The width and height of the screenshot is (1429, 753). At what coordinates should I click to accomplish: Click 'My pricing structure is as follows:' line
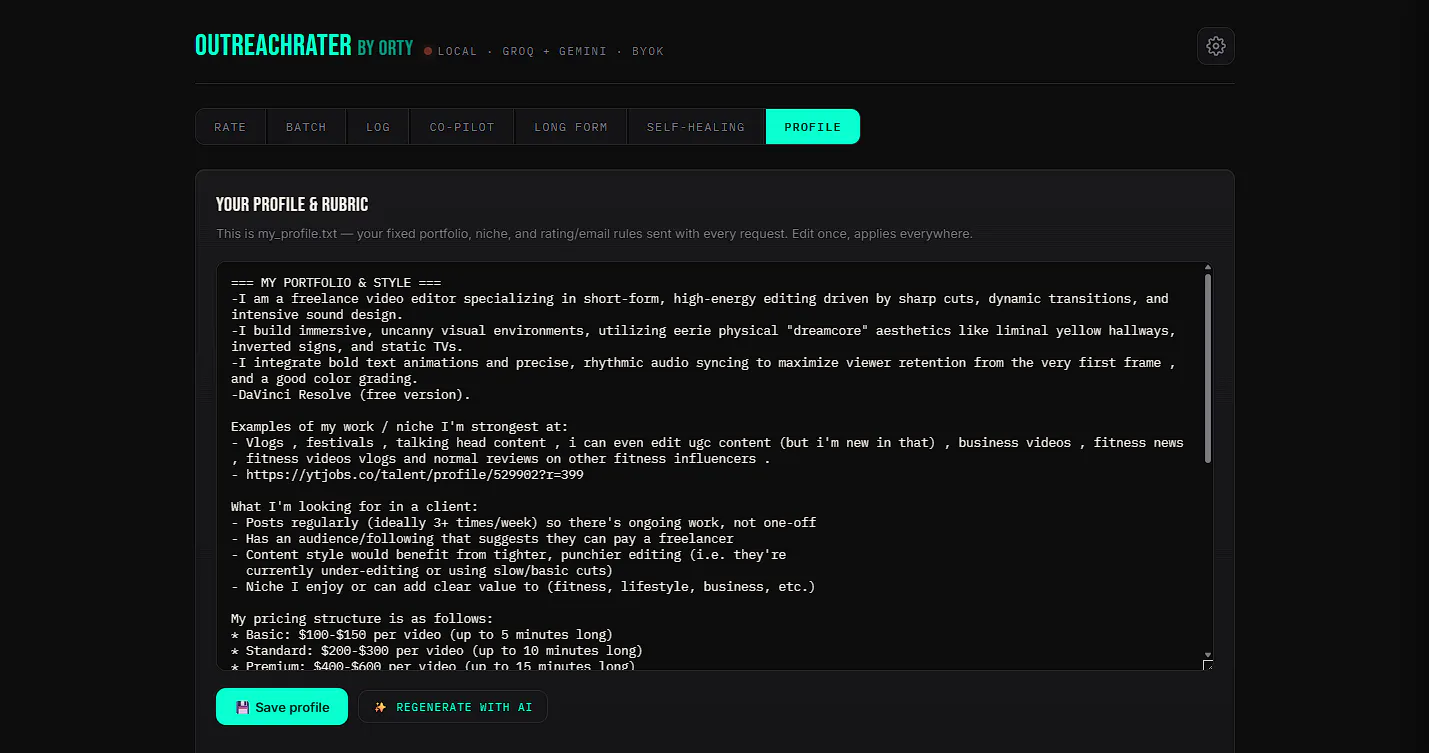(362, 619)
